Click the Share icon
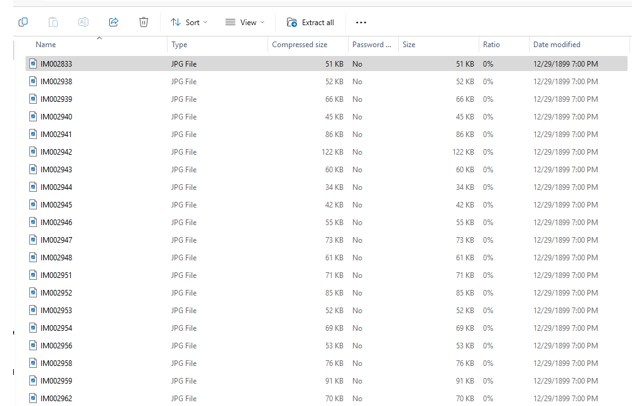The width and height of the screenshot is (632, 406). (113, 22)
